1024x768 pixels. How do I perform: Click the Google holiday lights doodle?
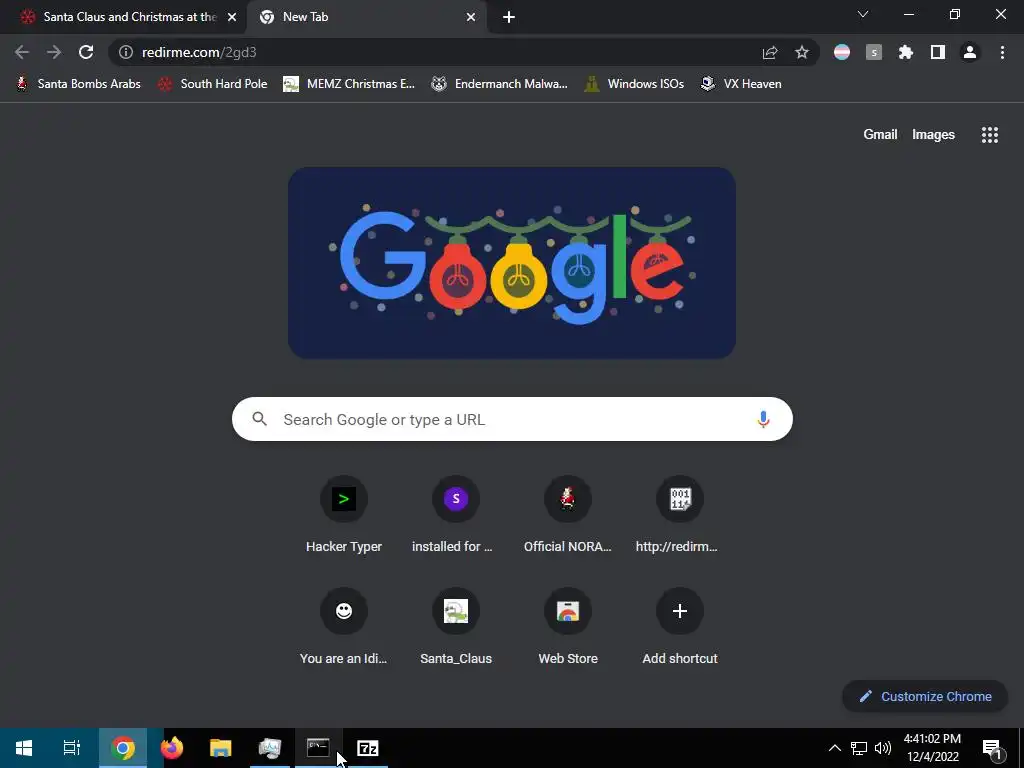tap(512, 263)
